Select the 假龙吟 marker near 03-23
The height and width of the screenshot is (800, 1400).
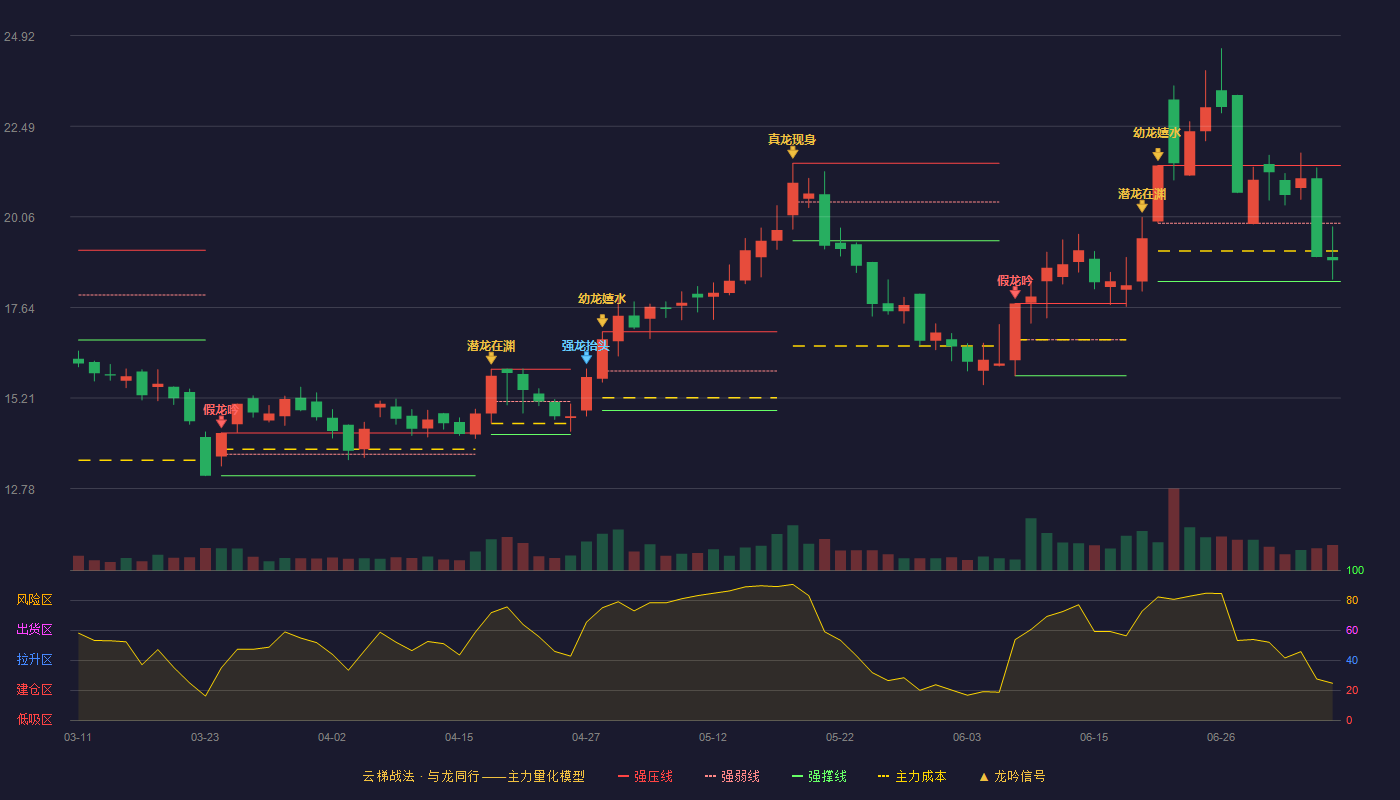coord(221,422)
